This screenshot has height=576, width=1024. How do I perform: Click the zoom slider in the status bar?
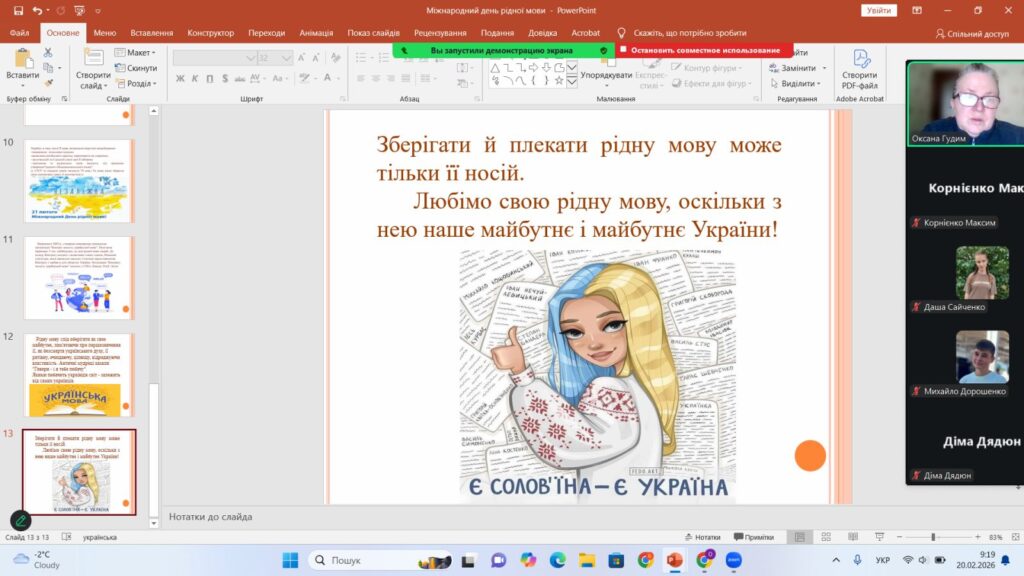click(933, 537)
